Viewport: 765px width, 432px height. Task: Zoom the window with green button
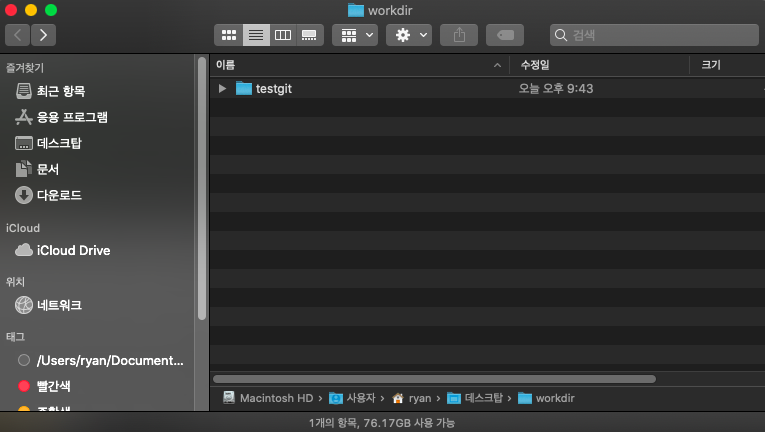(51, 10)
